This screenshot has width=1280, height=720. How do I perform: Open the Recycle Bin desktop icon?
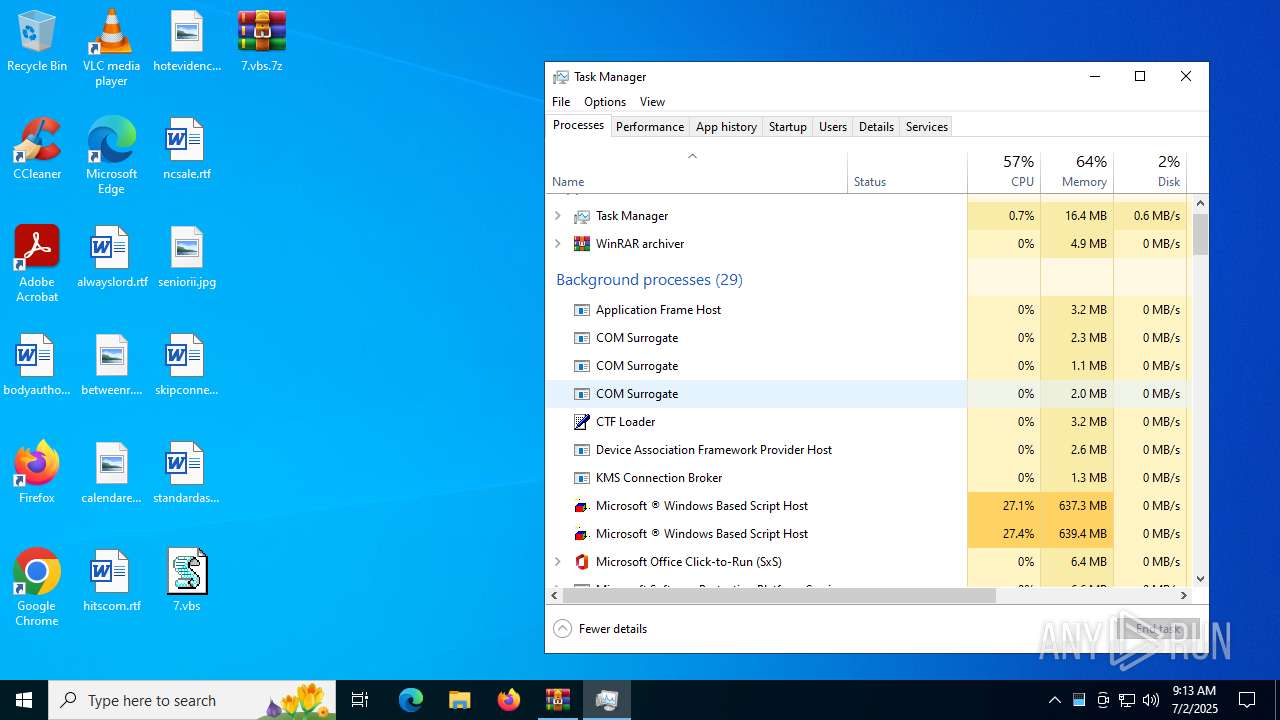[x=37, y=42]
